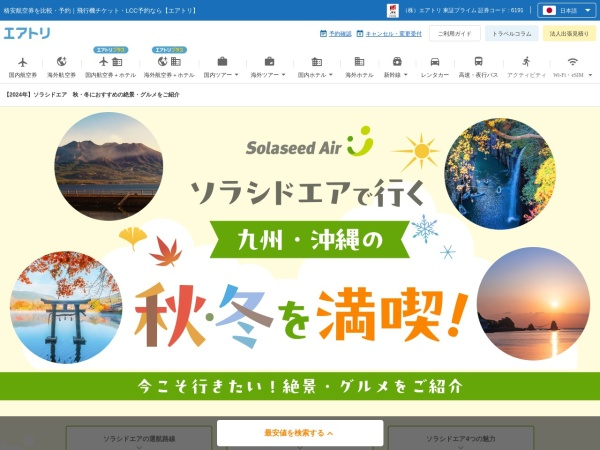600x450 pixels.
Task: Click the waterfall gorge photo
Action: point(500,174)
